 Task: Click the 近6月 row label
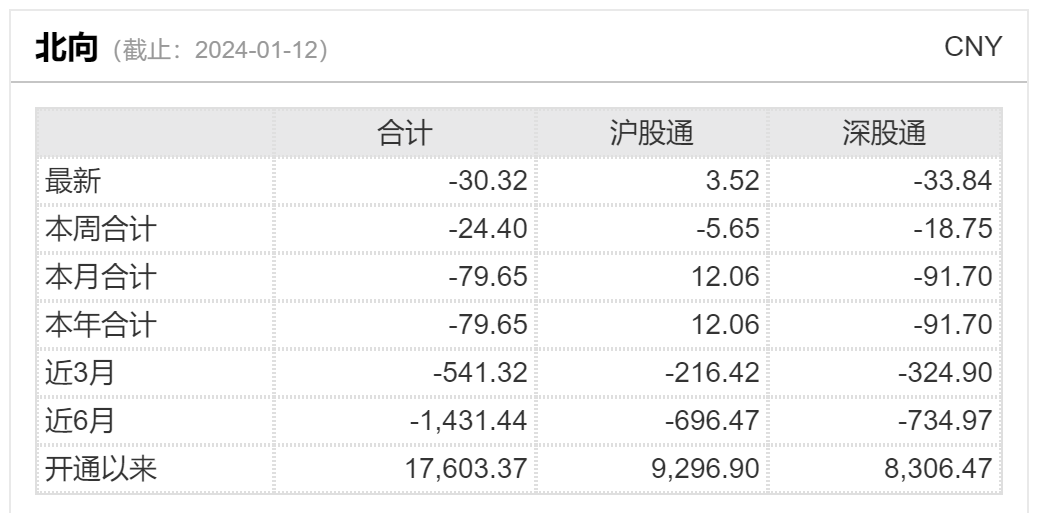pos(79,421)
